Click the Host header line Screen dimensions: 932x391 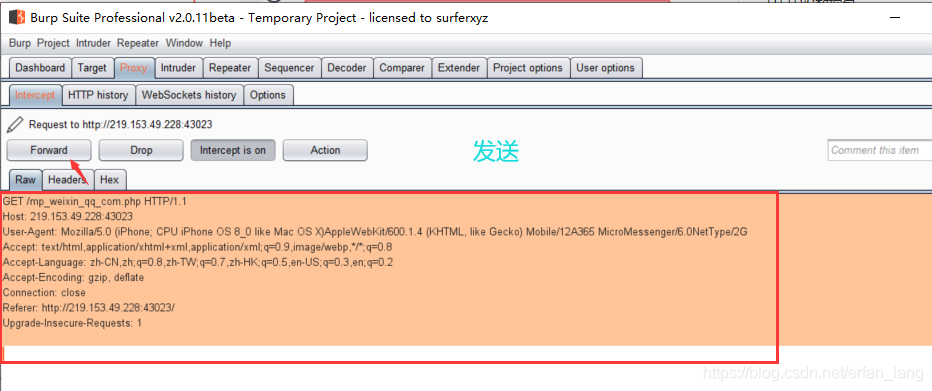(68, 216)
